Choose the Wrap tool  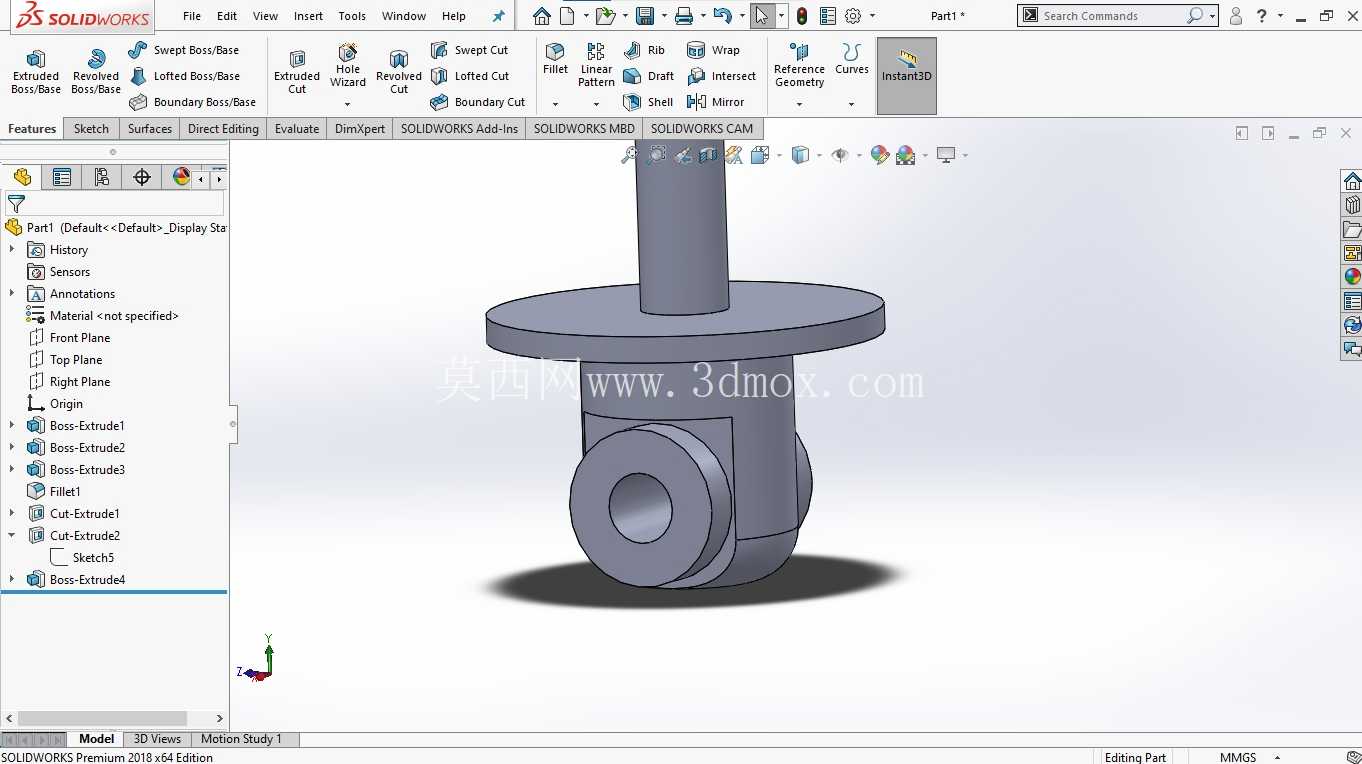[x=713, y=50]
